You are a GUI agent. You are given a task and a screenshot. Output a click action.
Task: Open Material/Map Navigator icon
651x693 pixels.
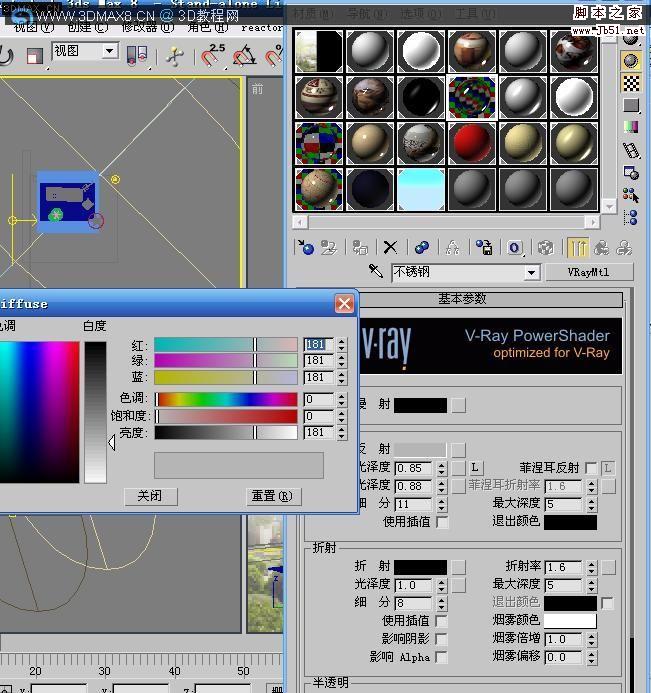point(631,217)
